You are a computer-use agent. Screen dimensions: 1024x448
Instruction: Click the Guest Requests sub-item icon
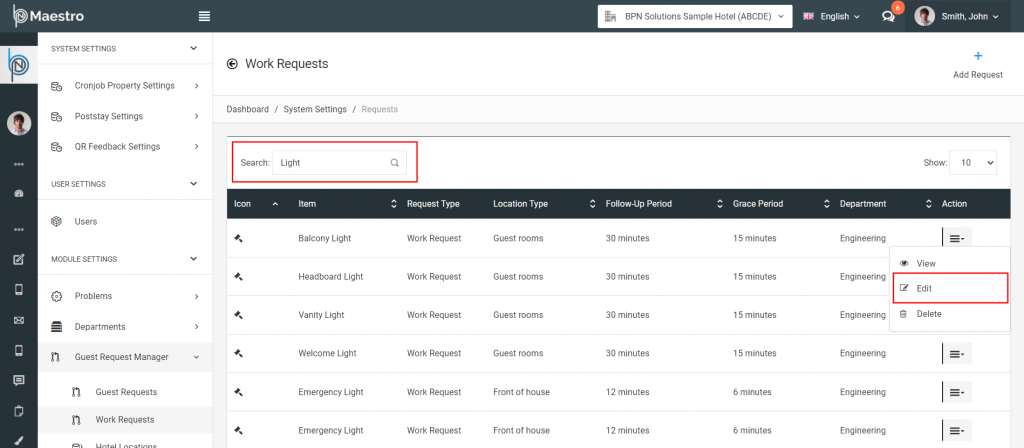(76, 392)
